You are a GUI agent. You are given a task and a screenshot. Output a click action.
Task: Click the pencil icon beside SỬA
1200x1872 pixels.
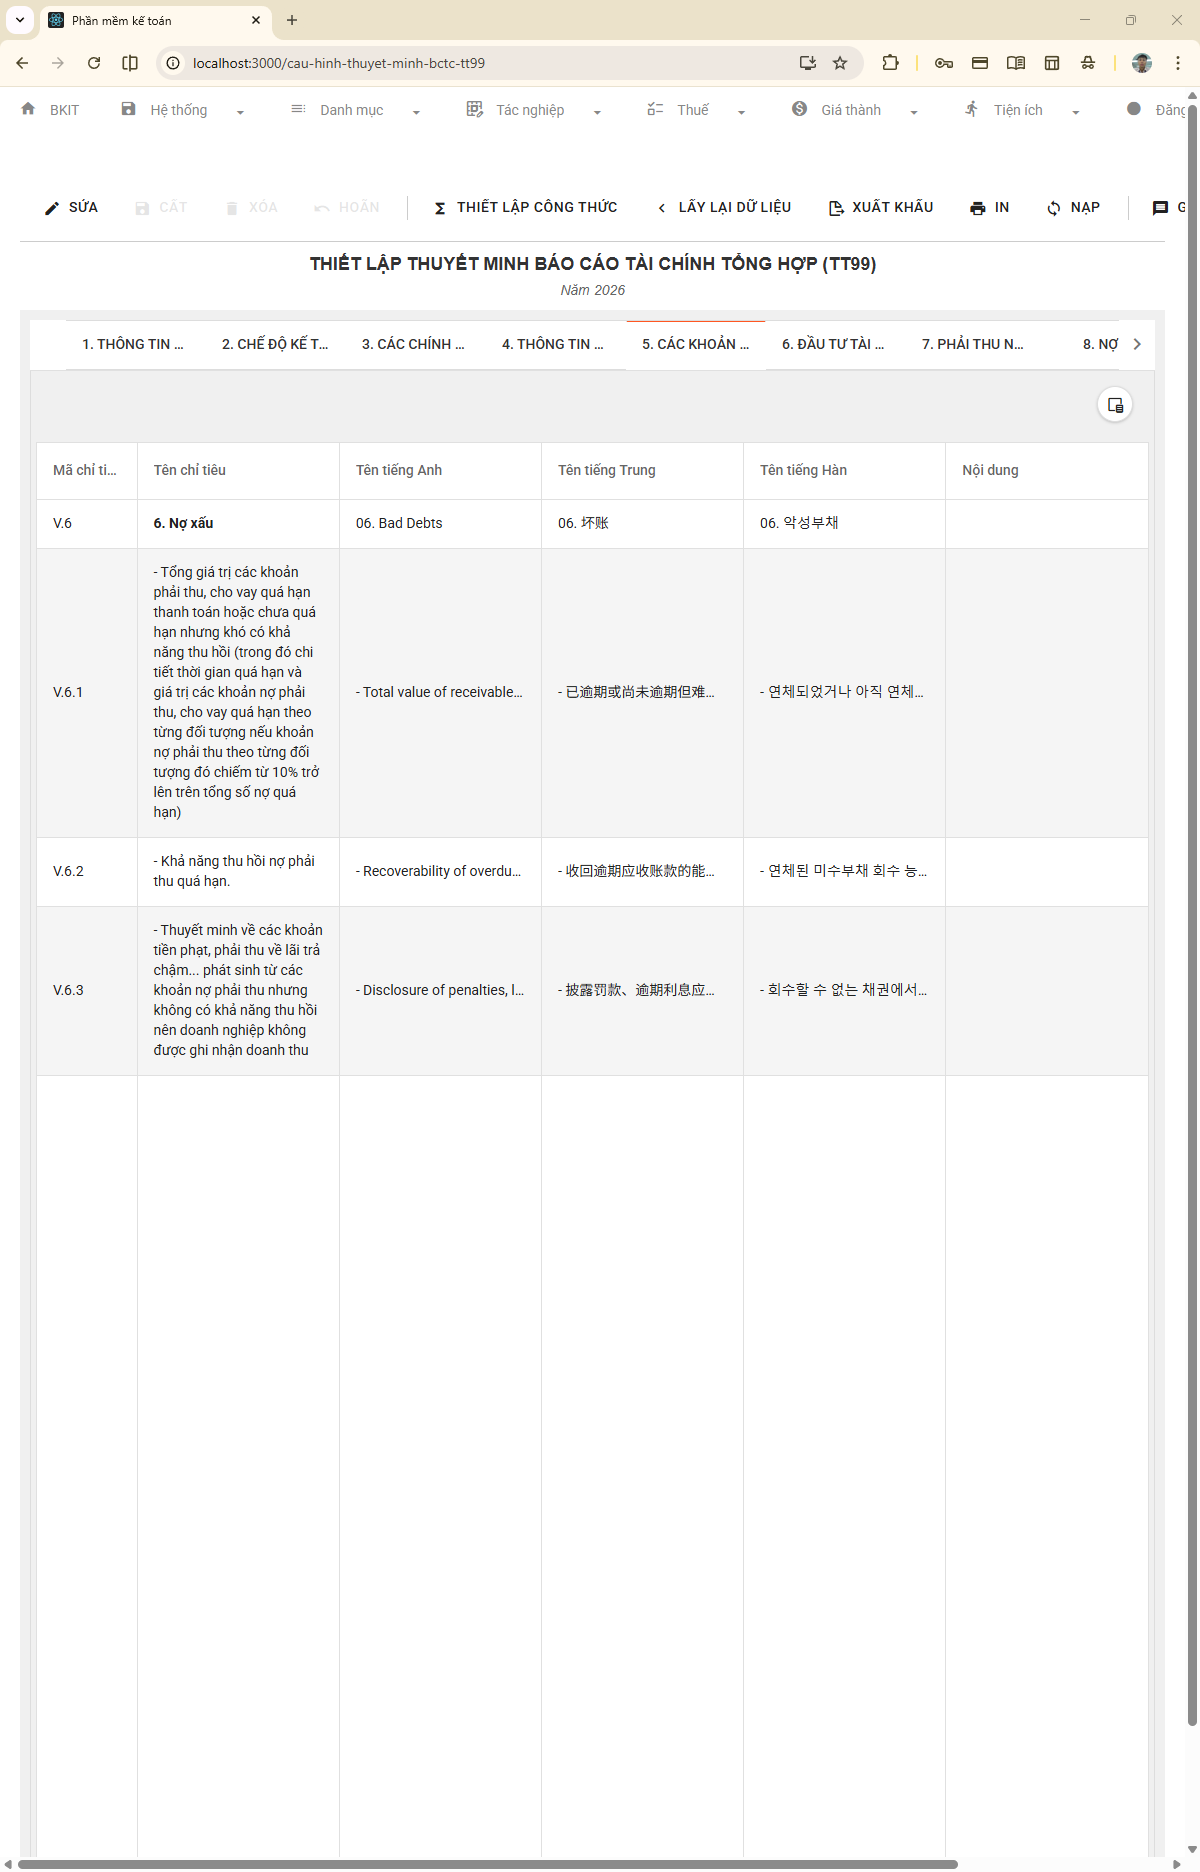(x=52, y=208)
